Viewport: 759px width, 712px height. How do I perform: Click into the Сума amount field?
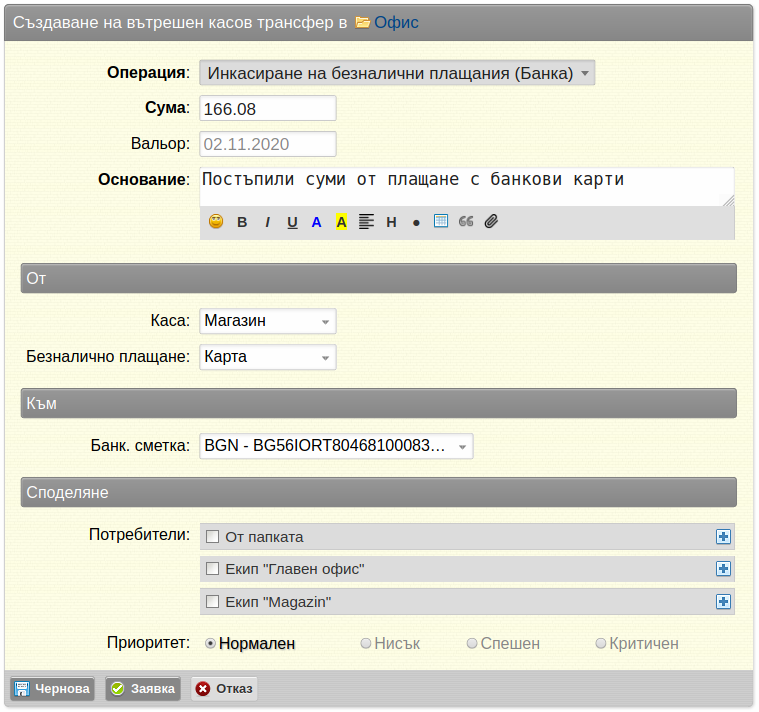pos(268,108)
